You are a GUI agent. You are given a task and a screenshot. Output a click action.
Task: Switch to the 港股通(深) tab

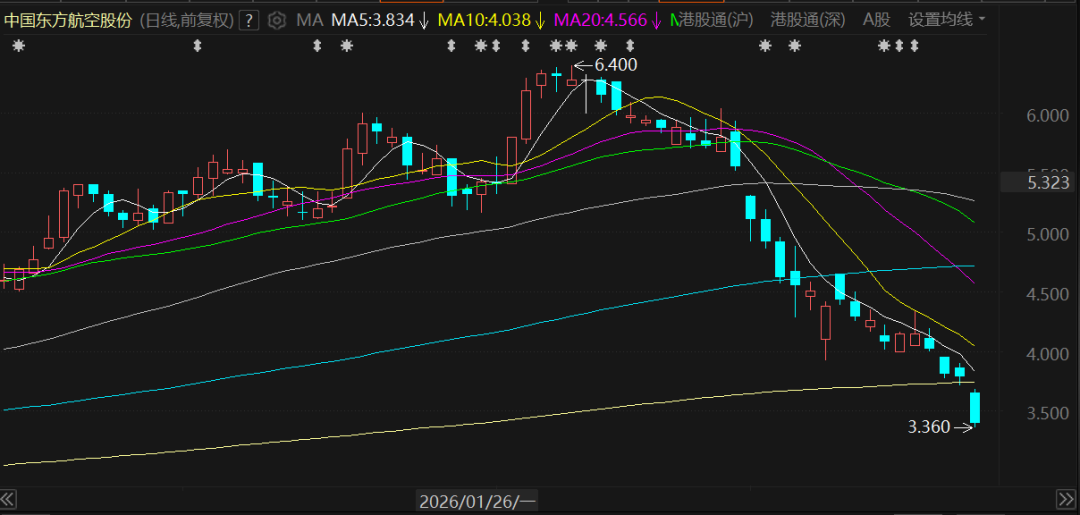tap(807, 20)
